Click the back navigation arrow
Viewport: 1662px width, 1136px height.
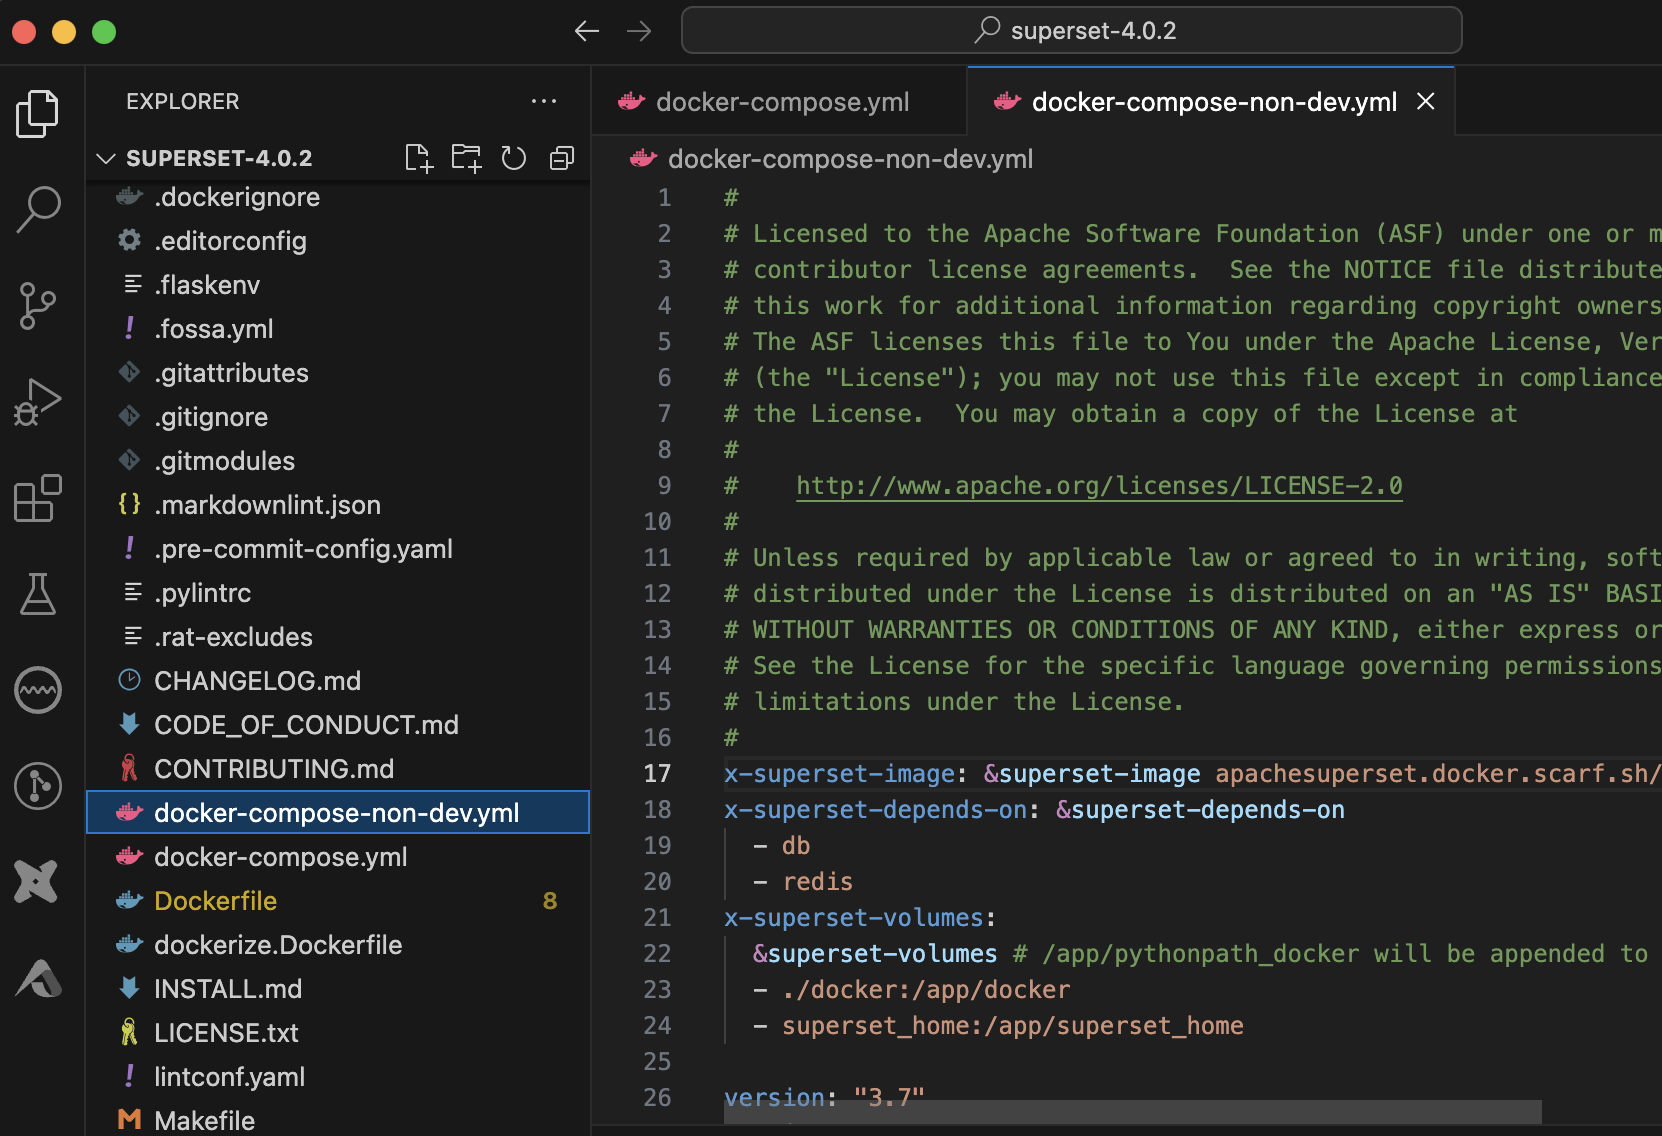click(x=587, y=31)
